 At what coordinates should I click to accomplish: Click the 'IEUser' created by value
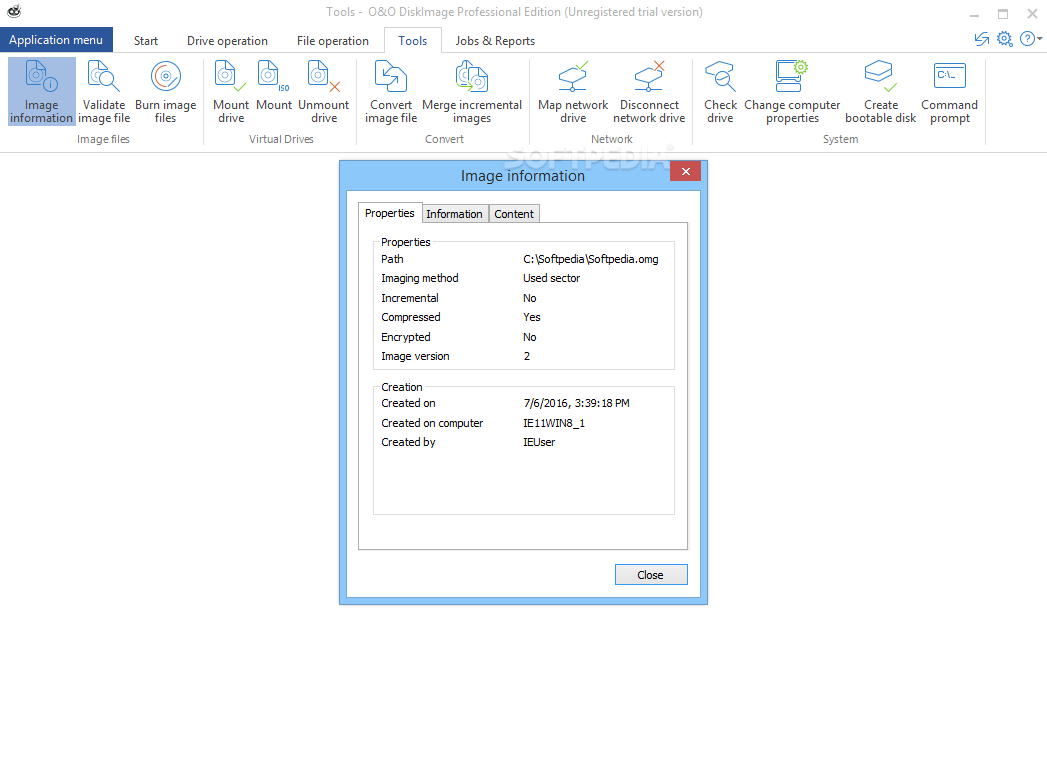539,442
